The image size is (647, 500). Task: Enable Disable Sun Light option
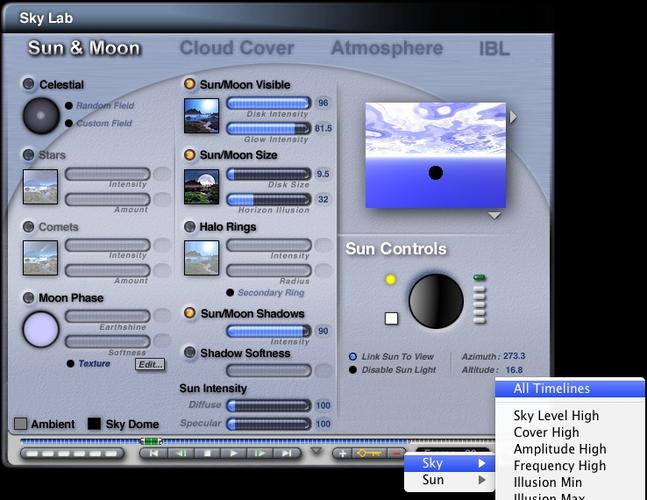tap(353, 370)
